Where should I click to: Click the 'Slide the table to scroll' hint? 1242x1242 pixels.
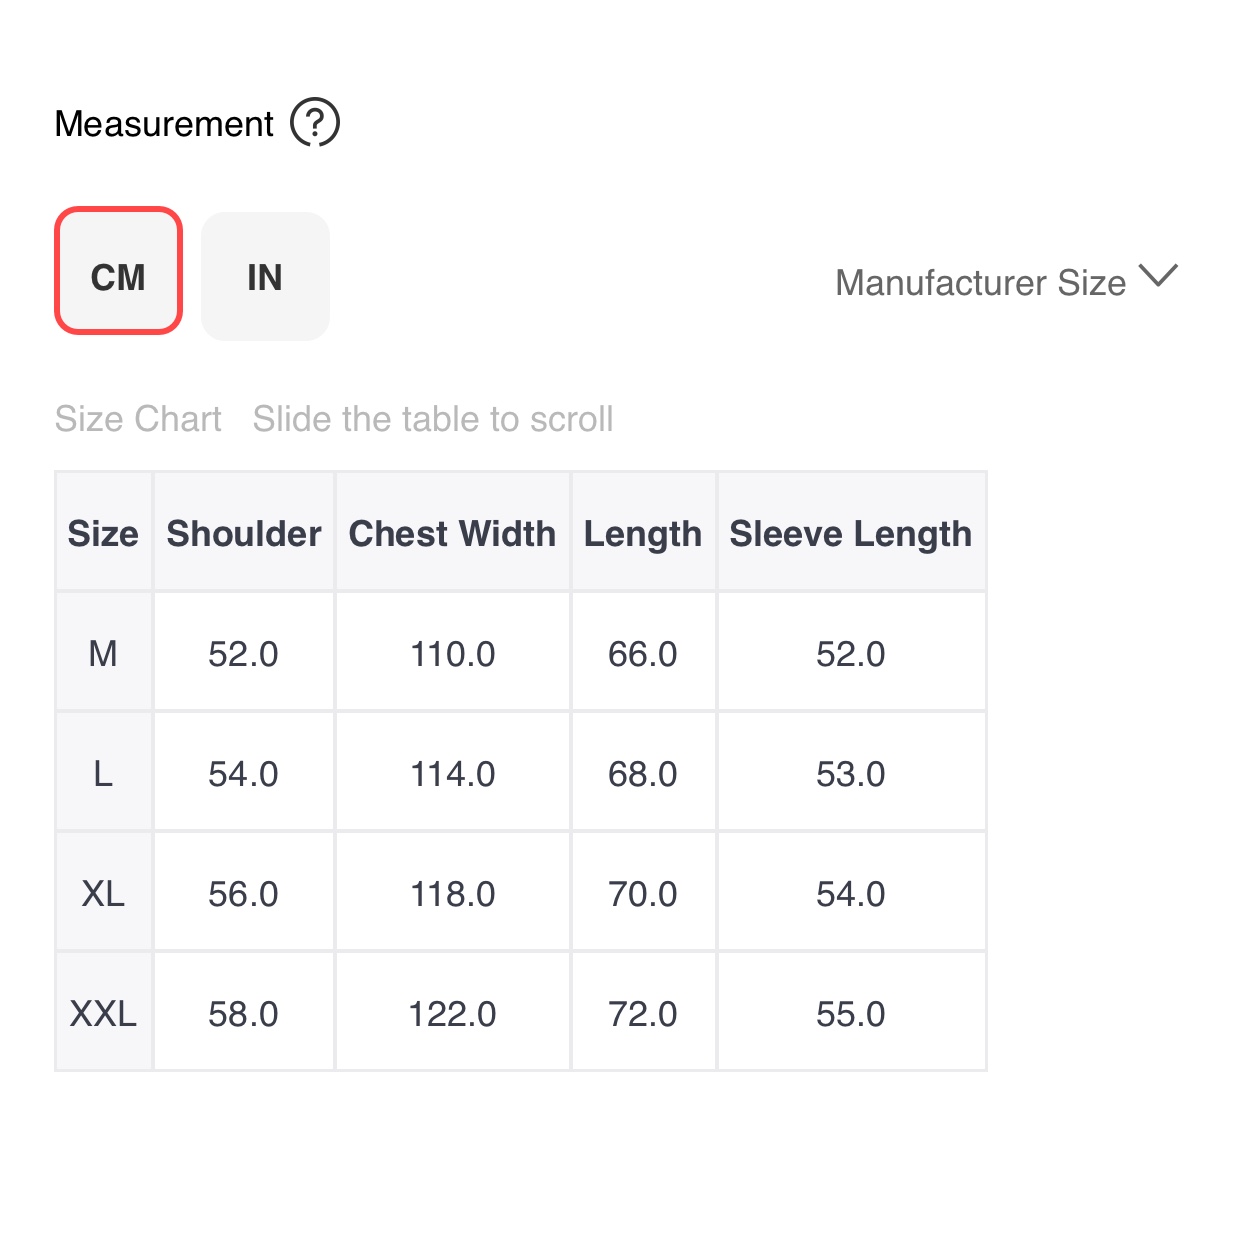coord(432,419)
